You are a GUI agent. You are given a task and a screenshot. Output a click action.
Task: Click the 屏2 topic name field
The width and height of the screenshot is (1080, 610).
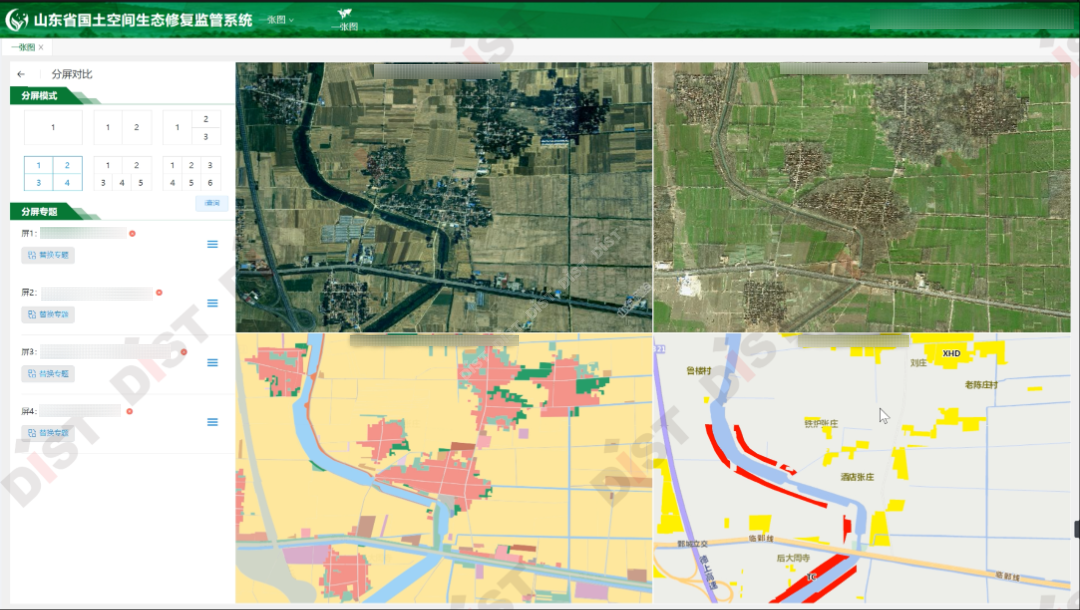pos(96,293)
